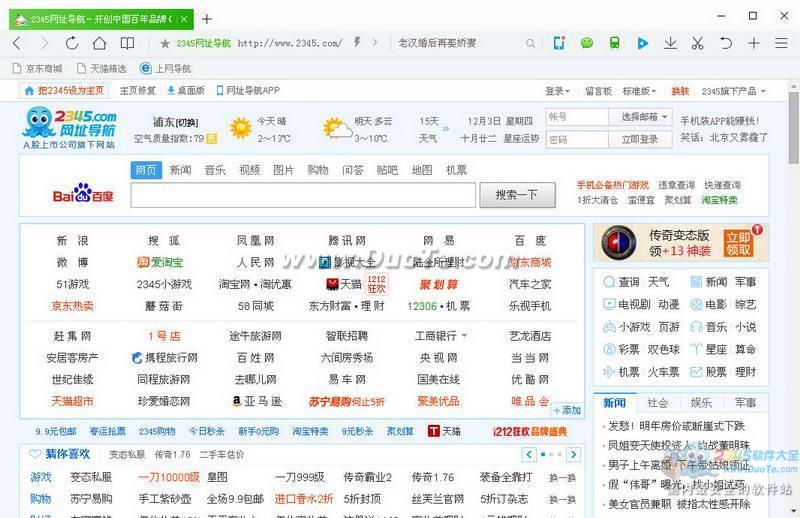Open the 天猫 promo bar link

444,432
